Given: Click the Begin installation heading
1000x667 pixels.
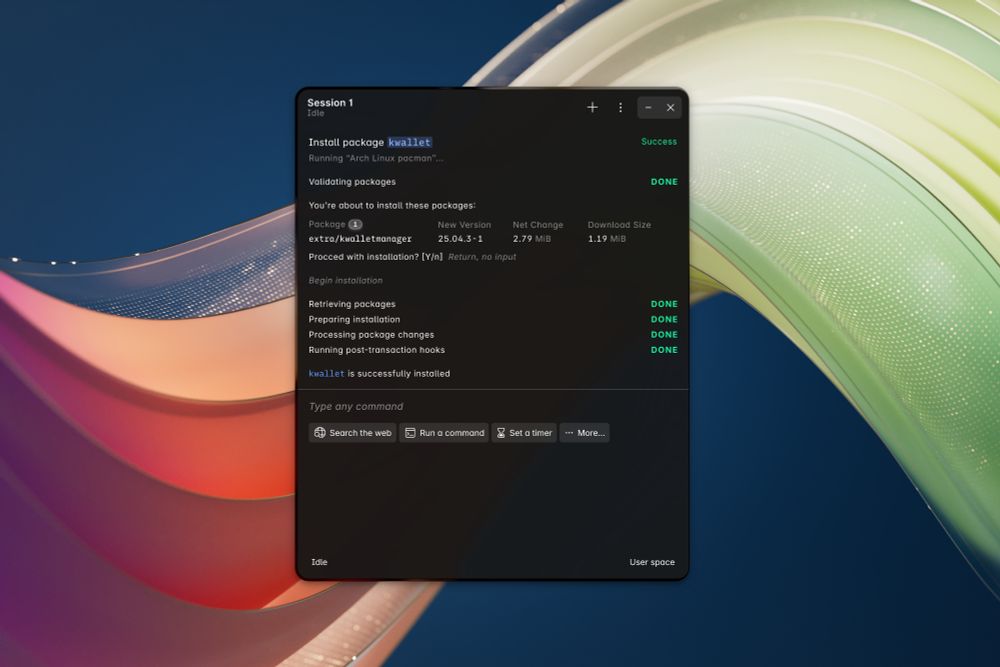Looking at the screenshot, I should tap(346, 281).
